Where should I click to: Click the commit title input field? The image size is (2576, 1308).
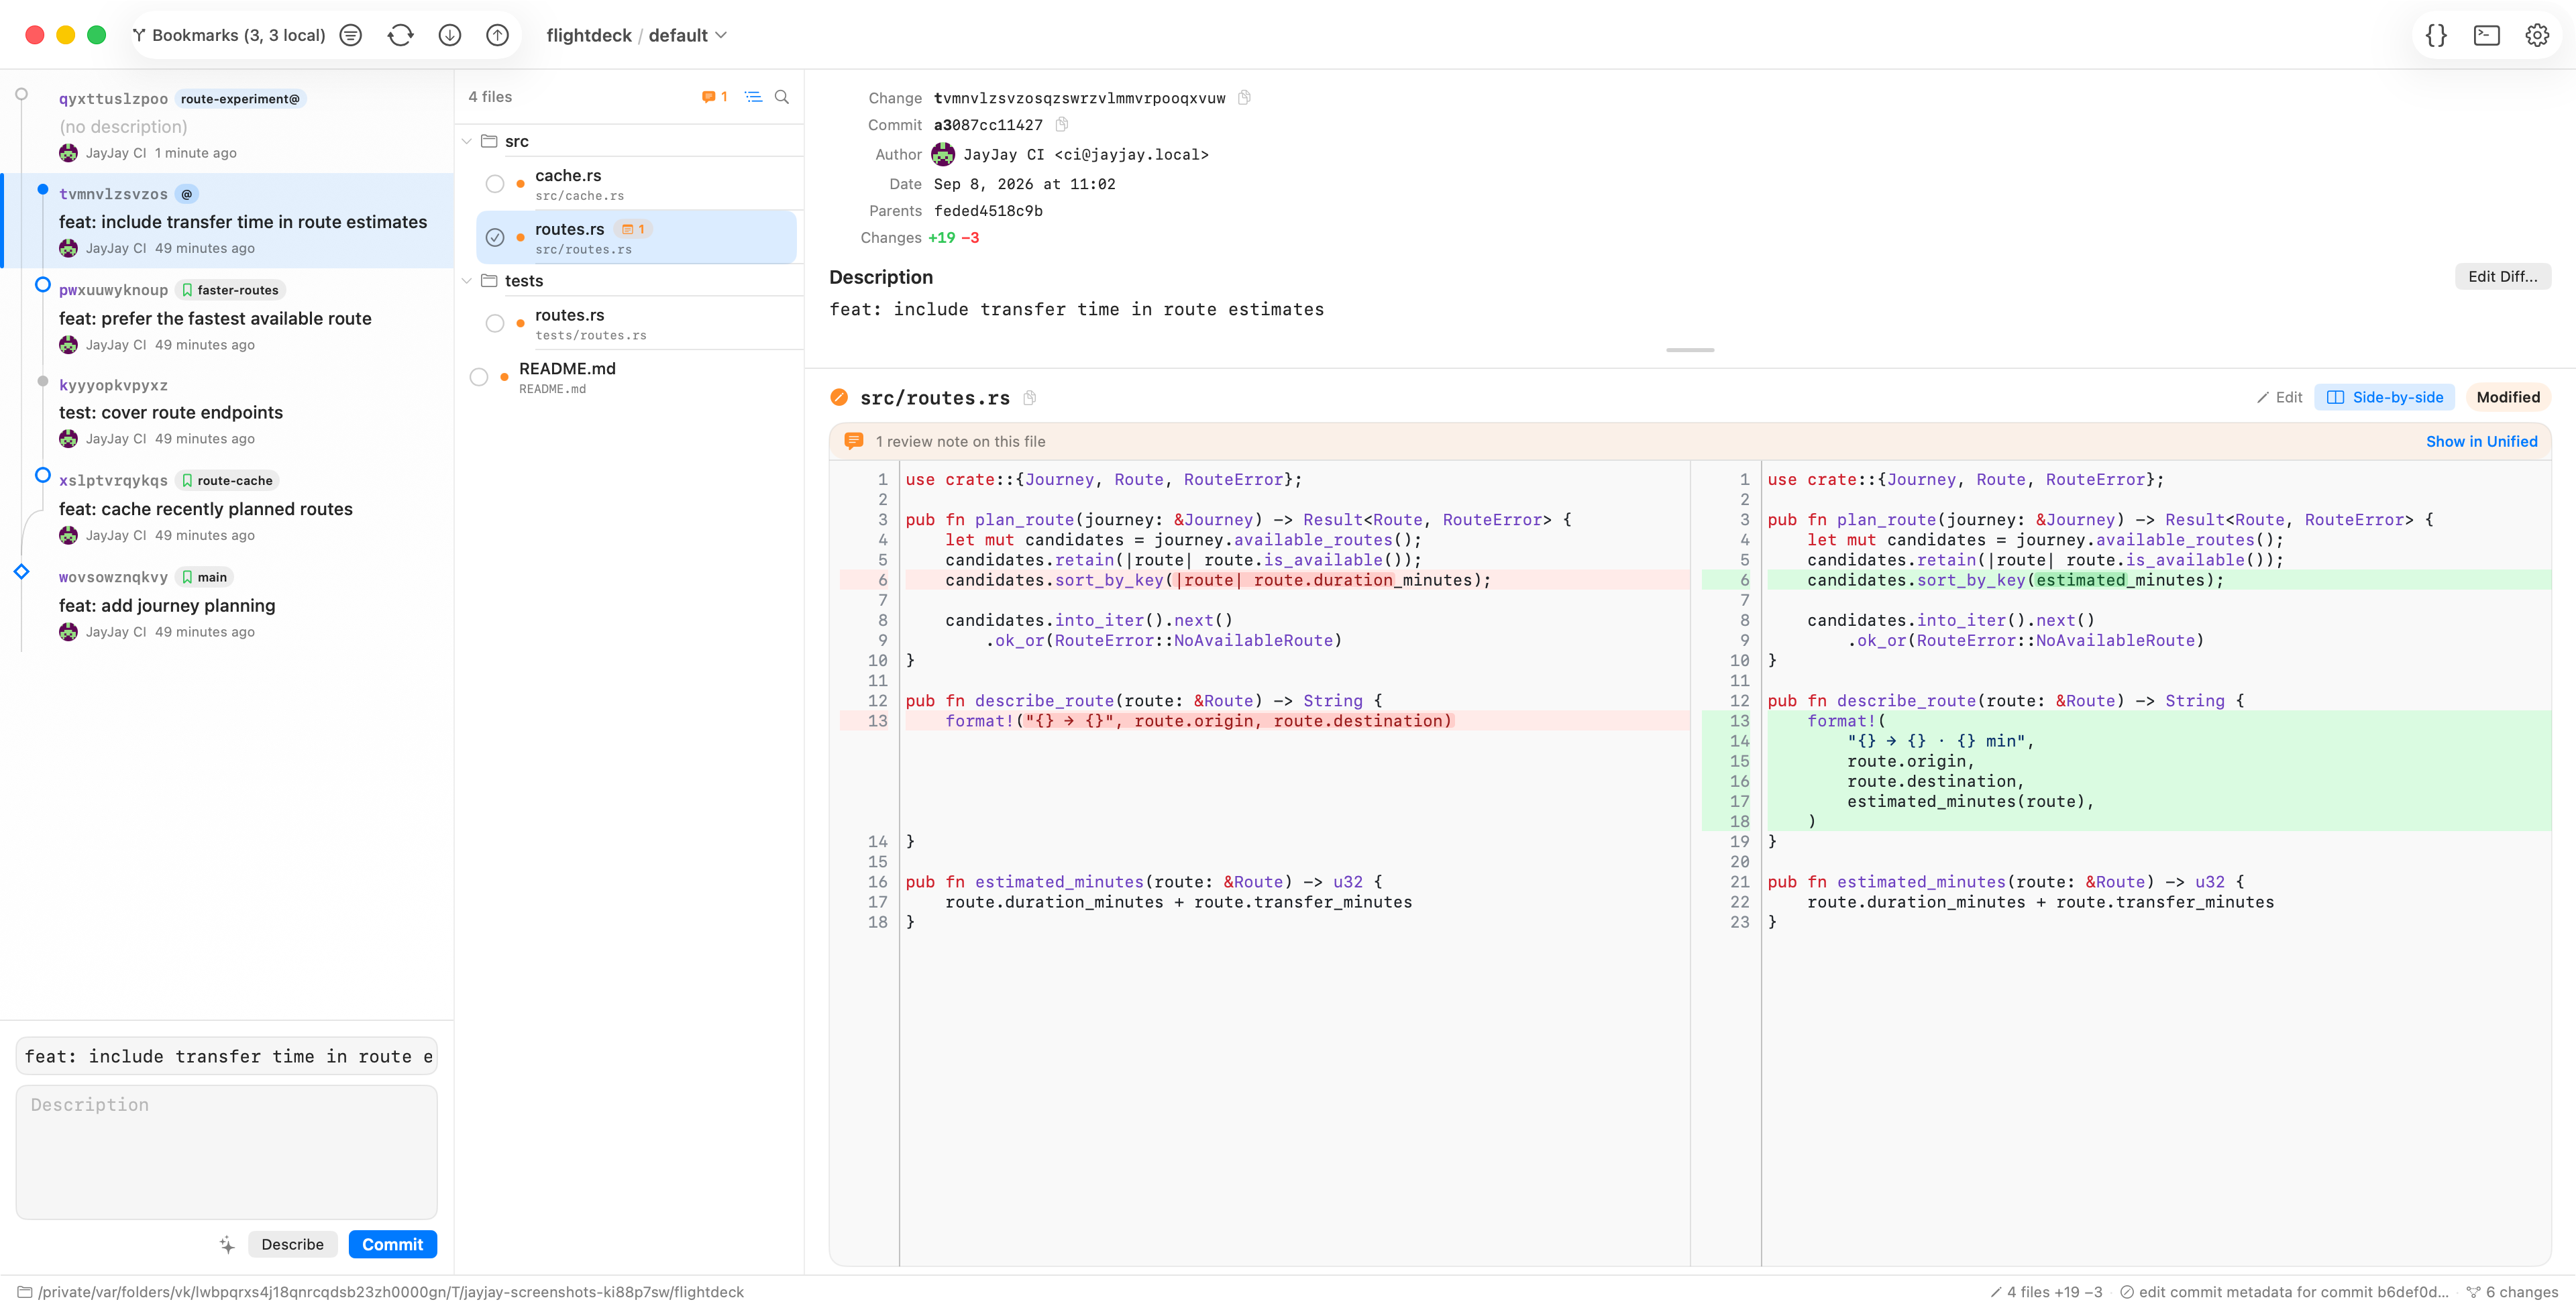click(x=227, y=1056)
